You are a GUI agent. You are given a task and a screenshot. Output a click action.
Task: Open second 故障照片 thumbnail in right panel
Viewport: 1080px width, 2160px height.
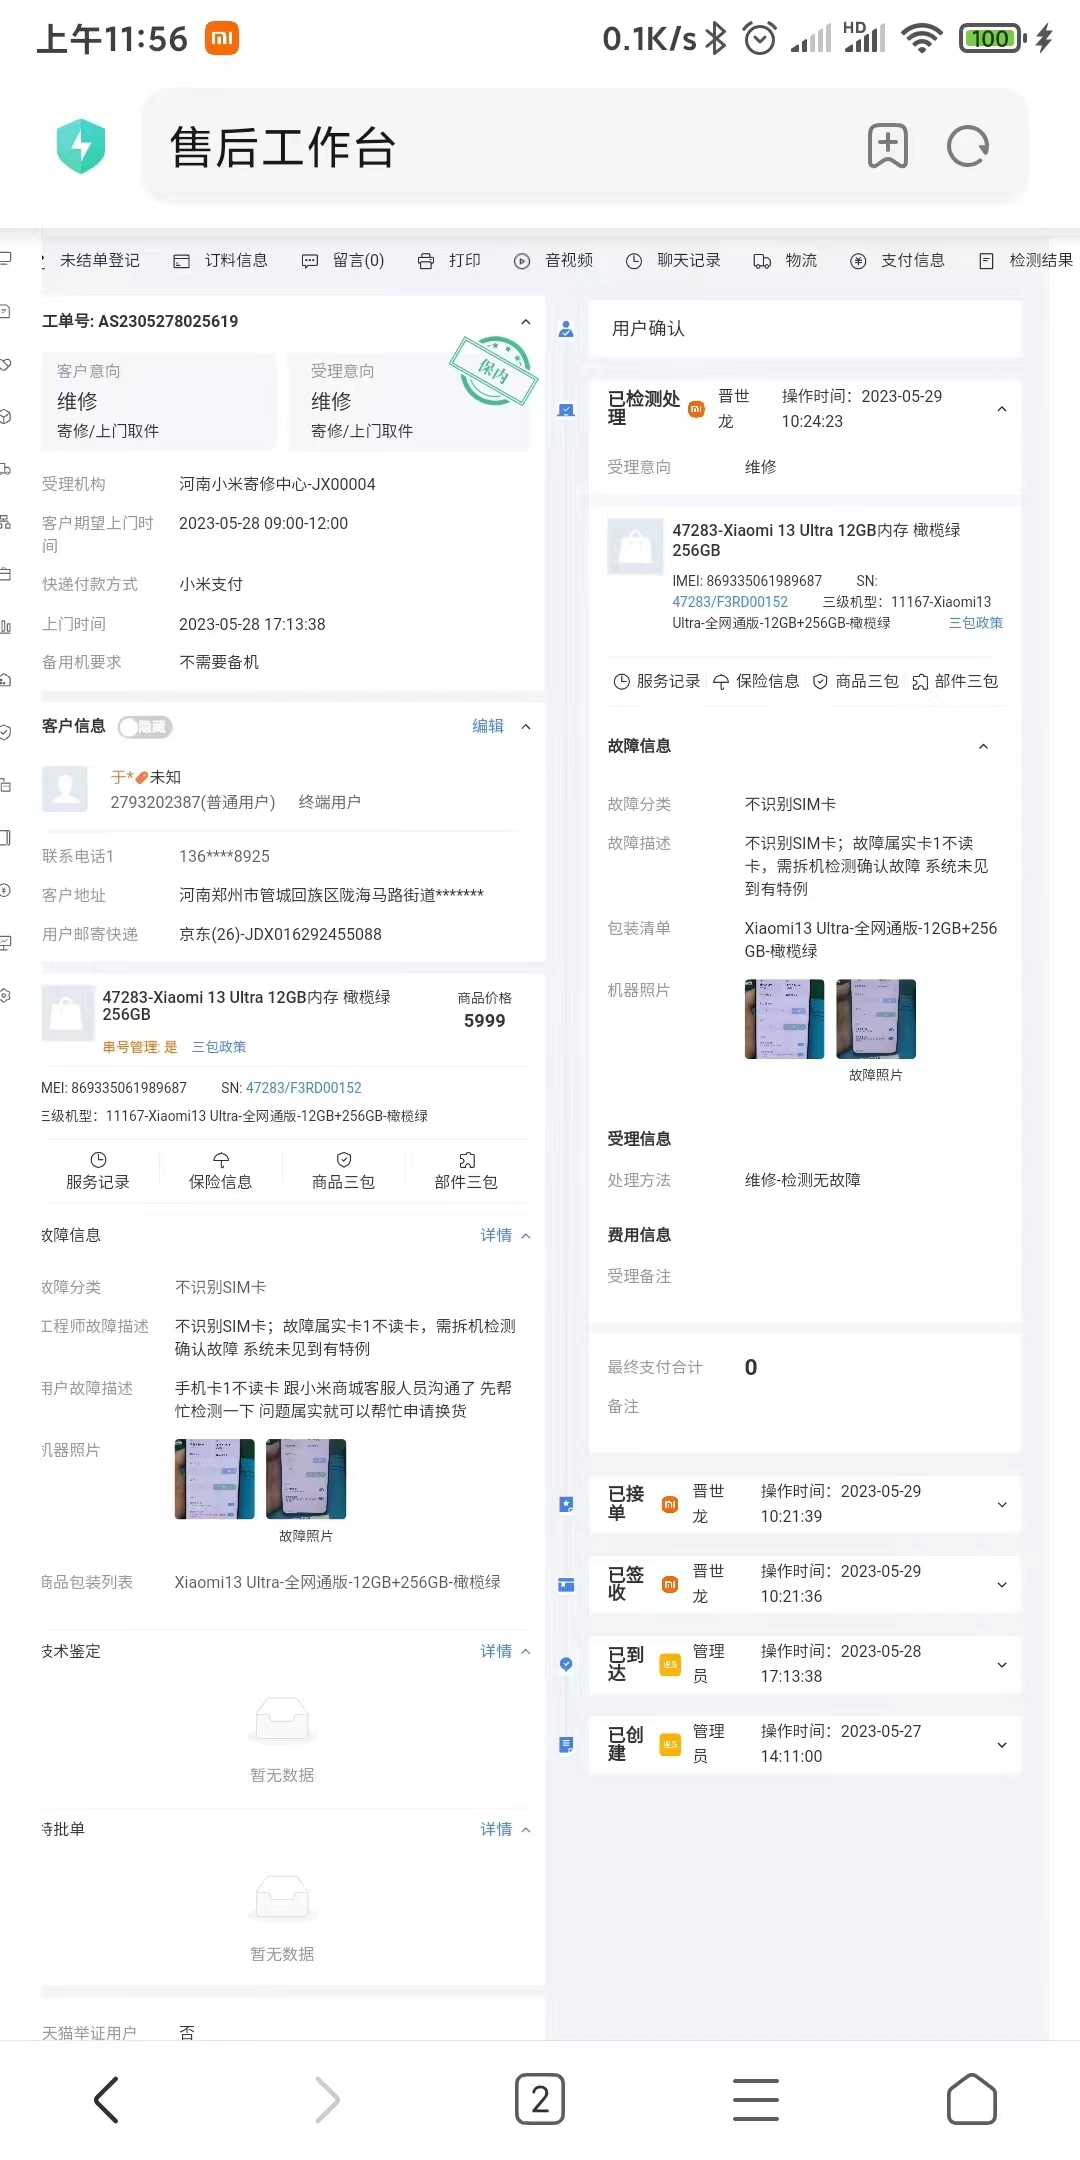[876, 1019]
